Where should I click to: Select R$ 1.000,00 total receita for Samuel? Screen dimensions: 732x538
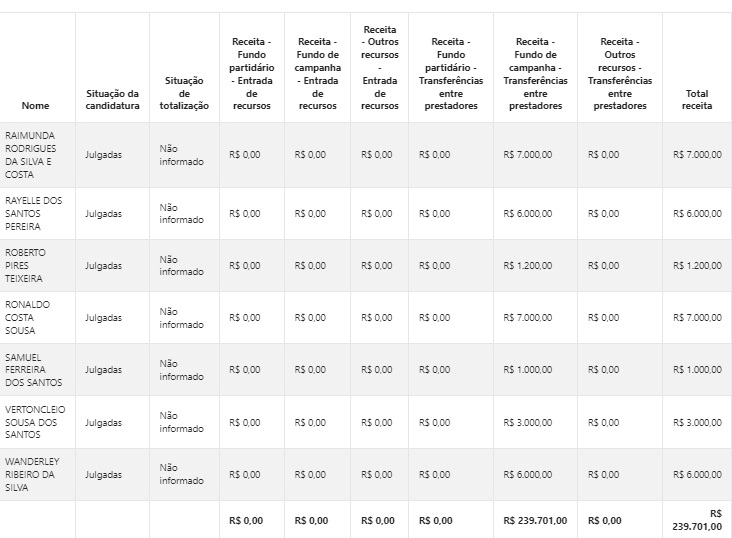(697, 370)
